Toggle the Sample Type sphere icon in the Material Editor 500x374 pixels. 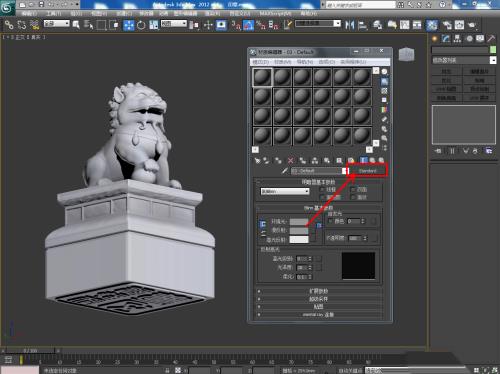pyautogui.click(x=384, y=72)
